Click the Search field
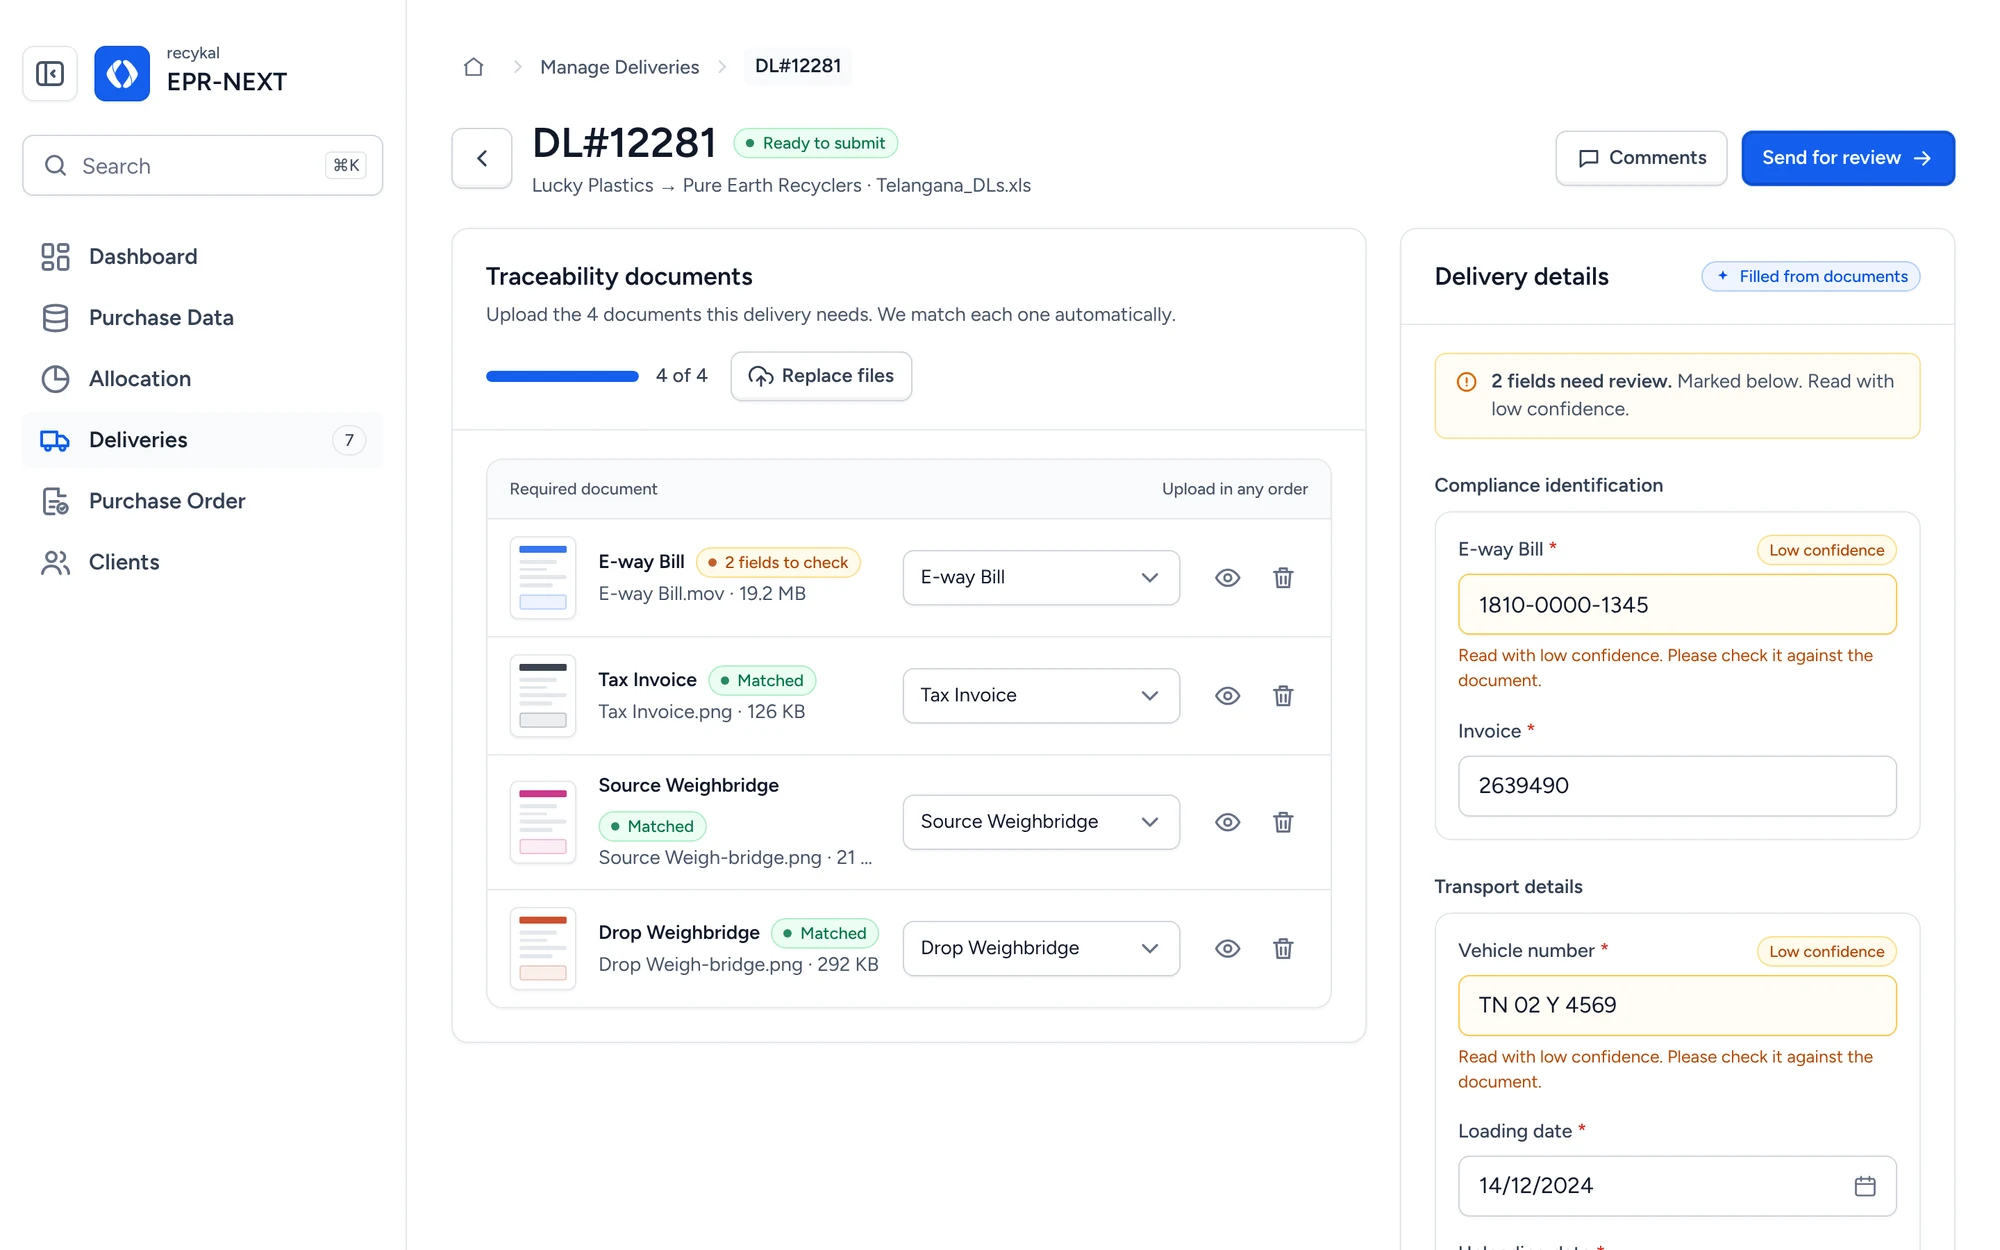 (x=203, y=166)
